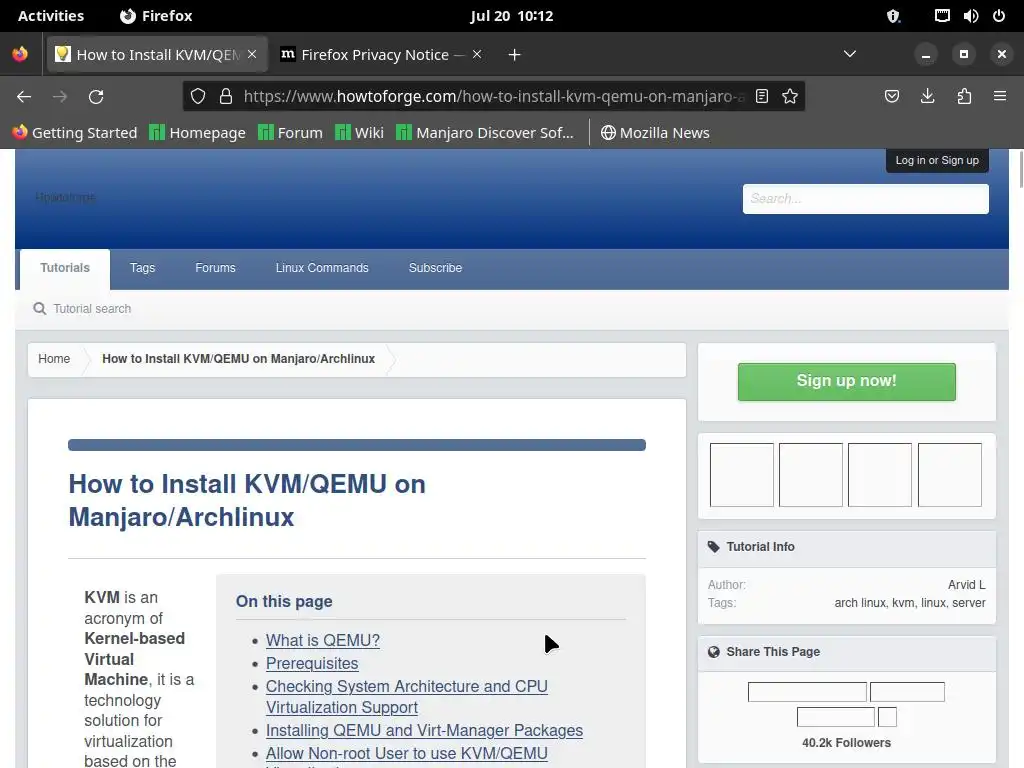
Task: Open the Homepage bookmark
Action: coord(197,133)
